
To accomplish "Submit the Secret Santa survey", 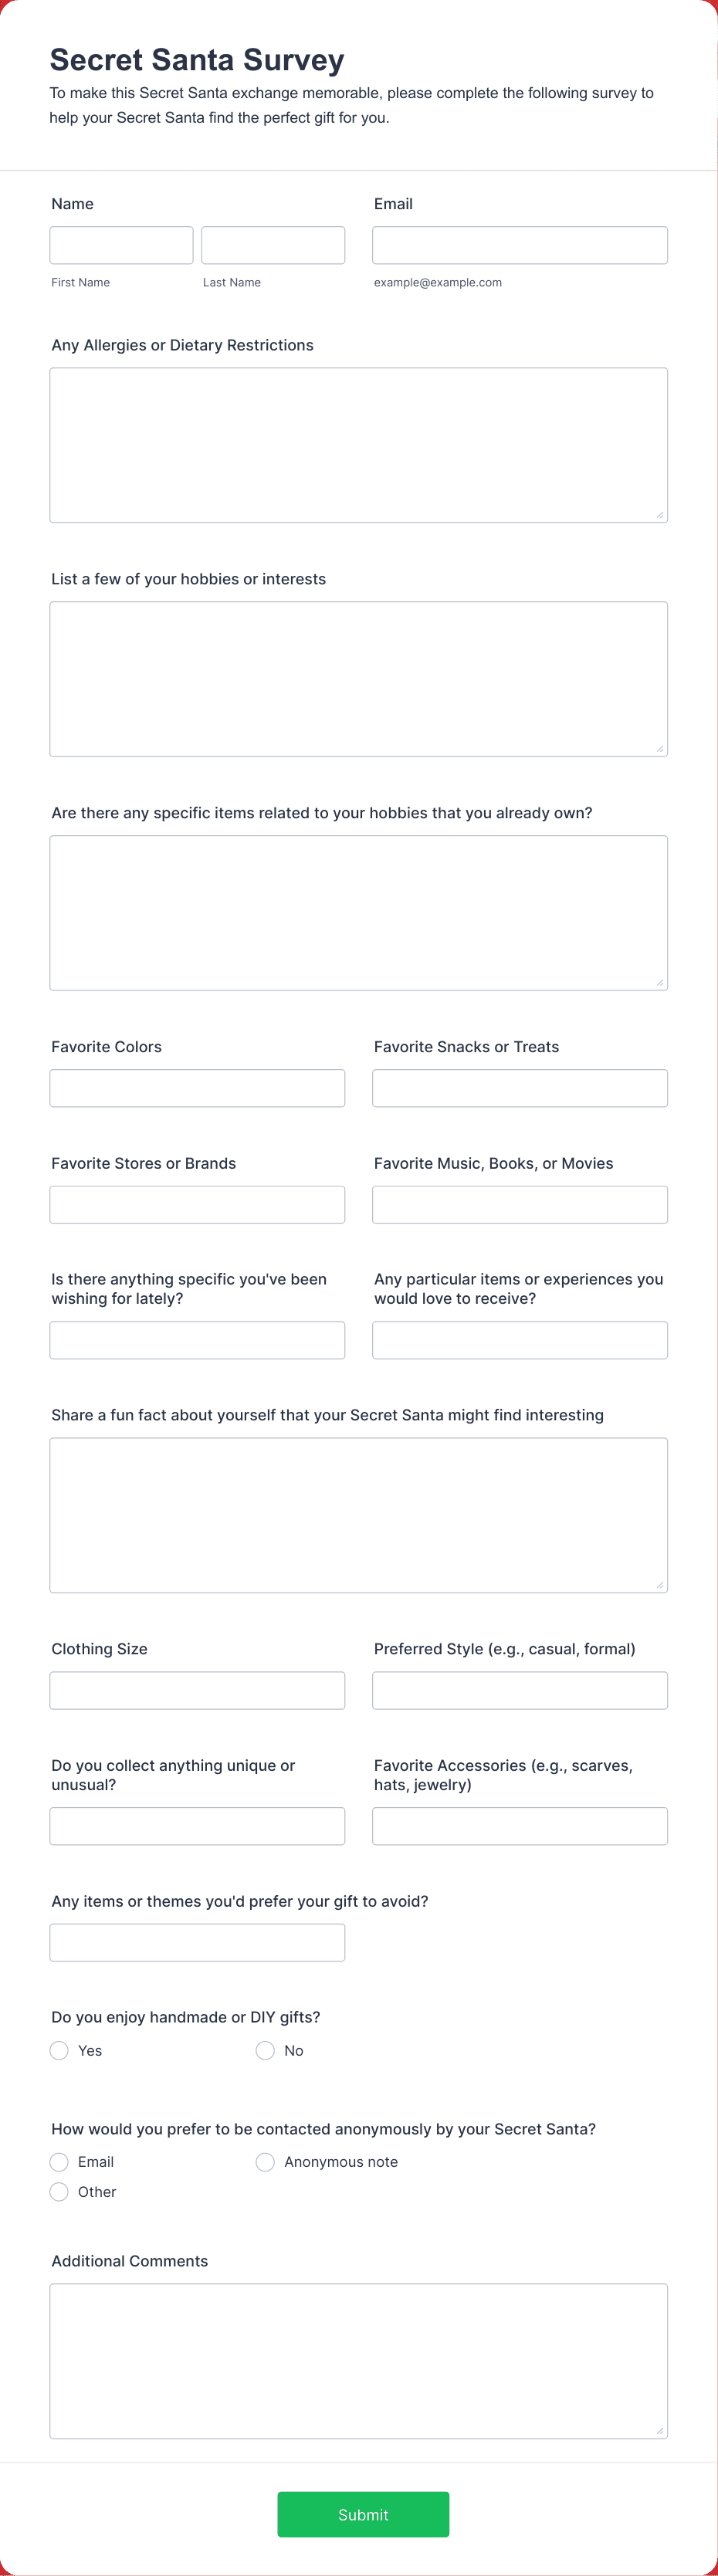I will pos(363,2514).
